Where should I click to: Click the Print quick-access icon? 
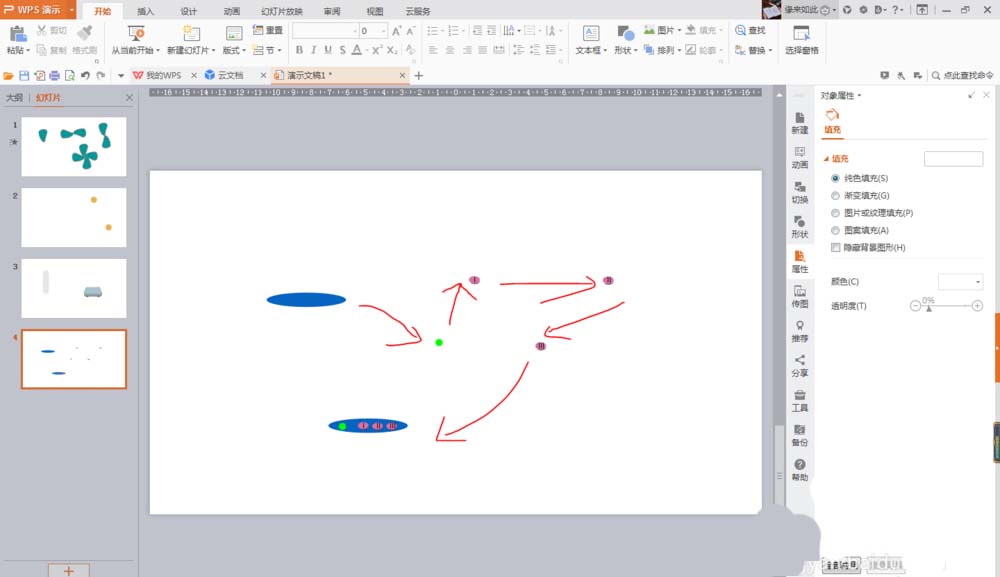pos(55,75)
